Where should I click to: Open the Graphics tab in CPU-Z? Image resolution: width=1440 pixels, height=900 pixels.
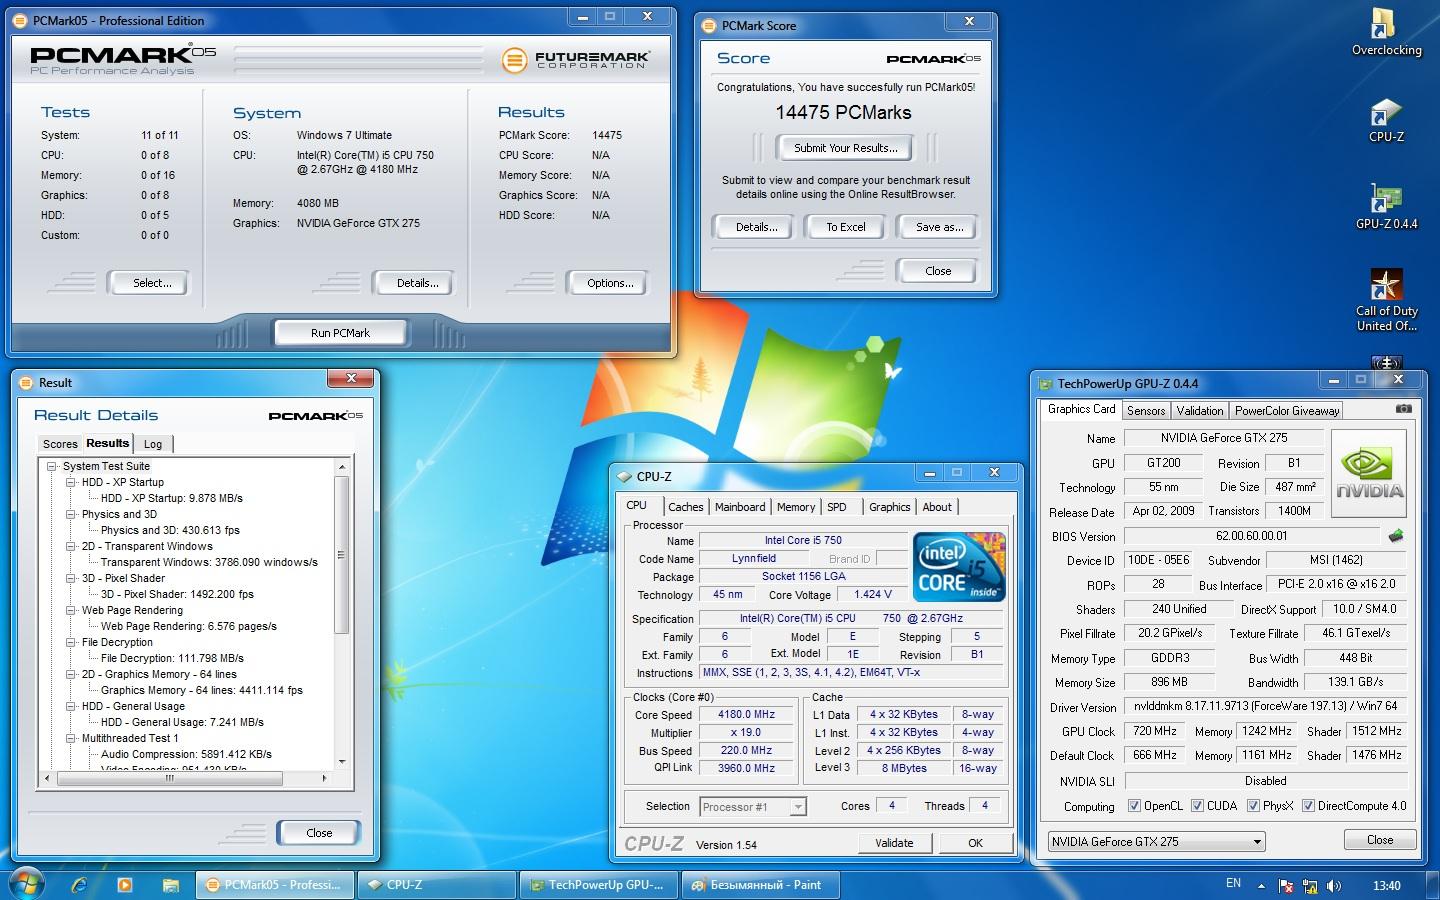click(x=890, y=507)
